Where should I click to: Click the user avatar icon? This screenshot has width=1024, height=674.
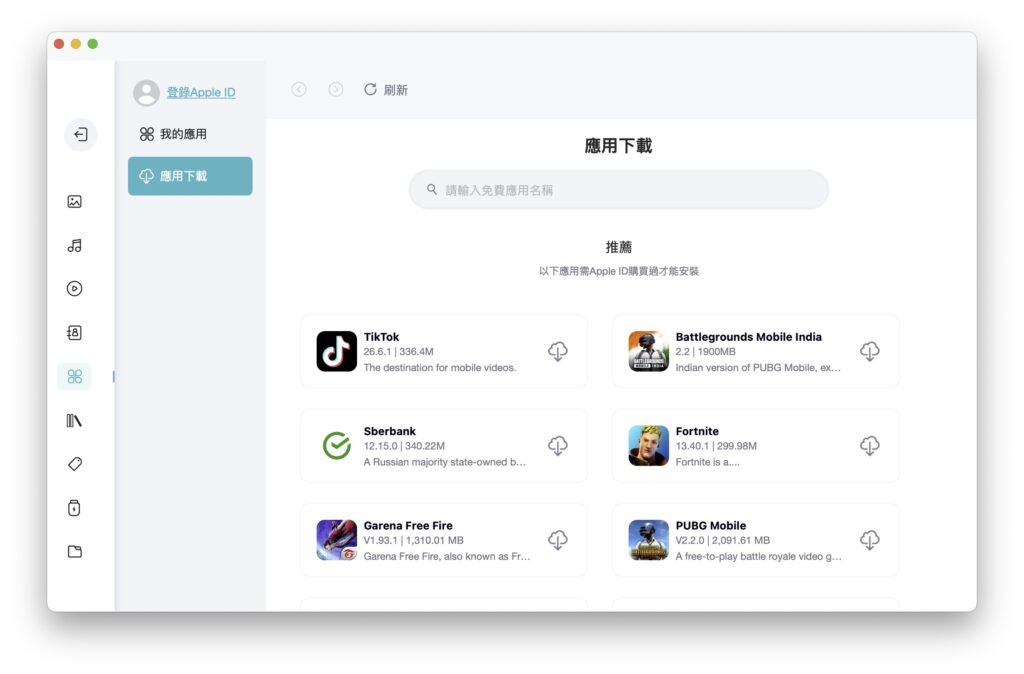pos(146,93)
